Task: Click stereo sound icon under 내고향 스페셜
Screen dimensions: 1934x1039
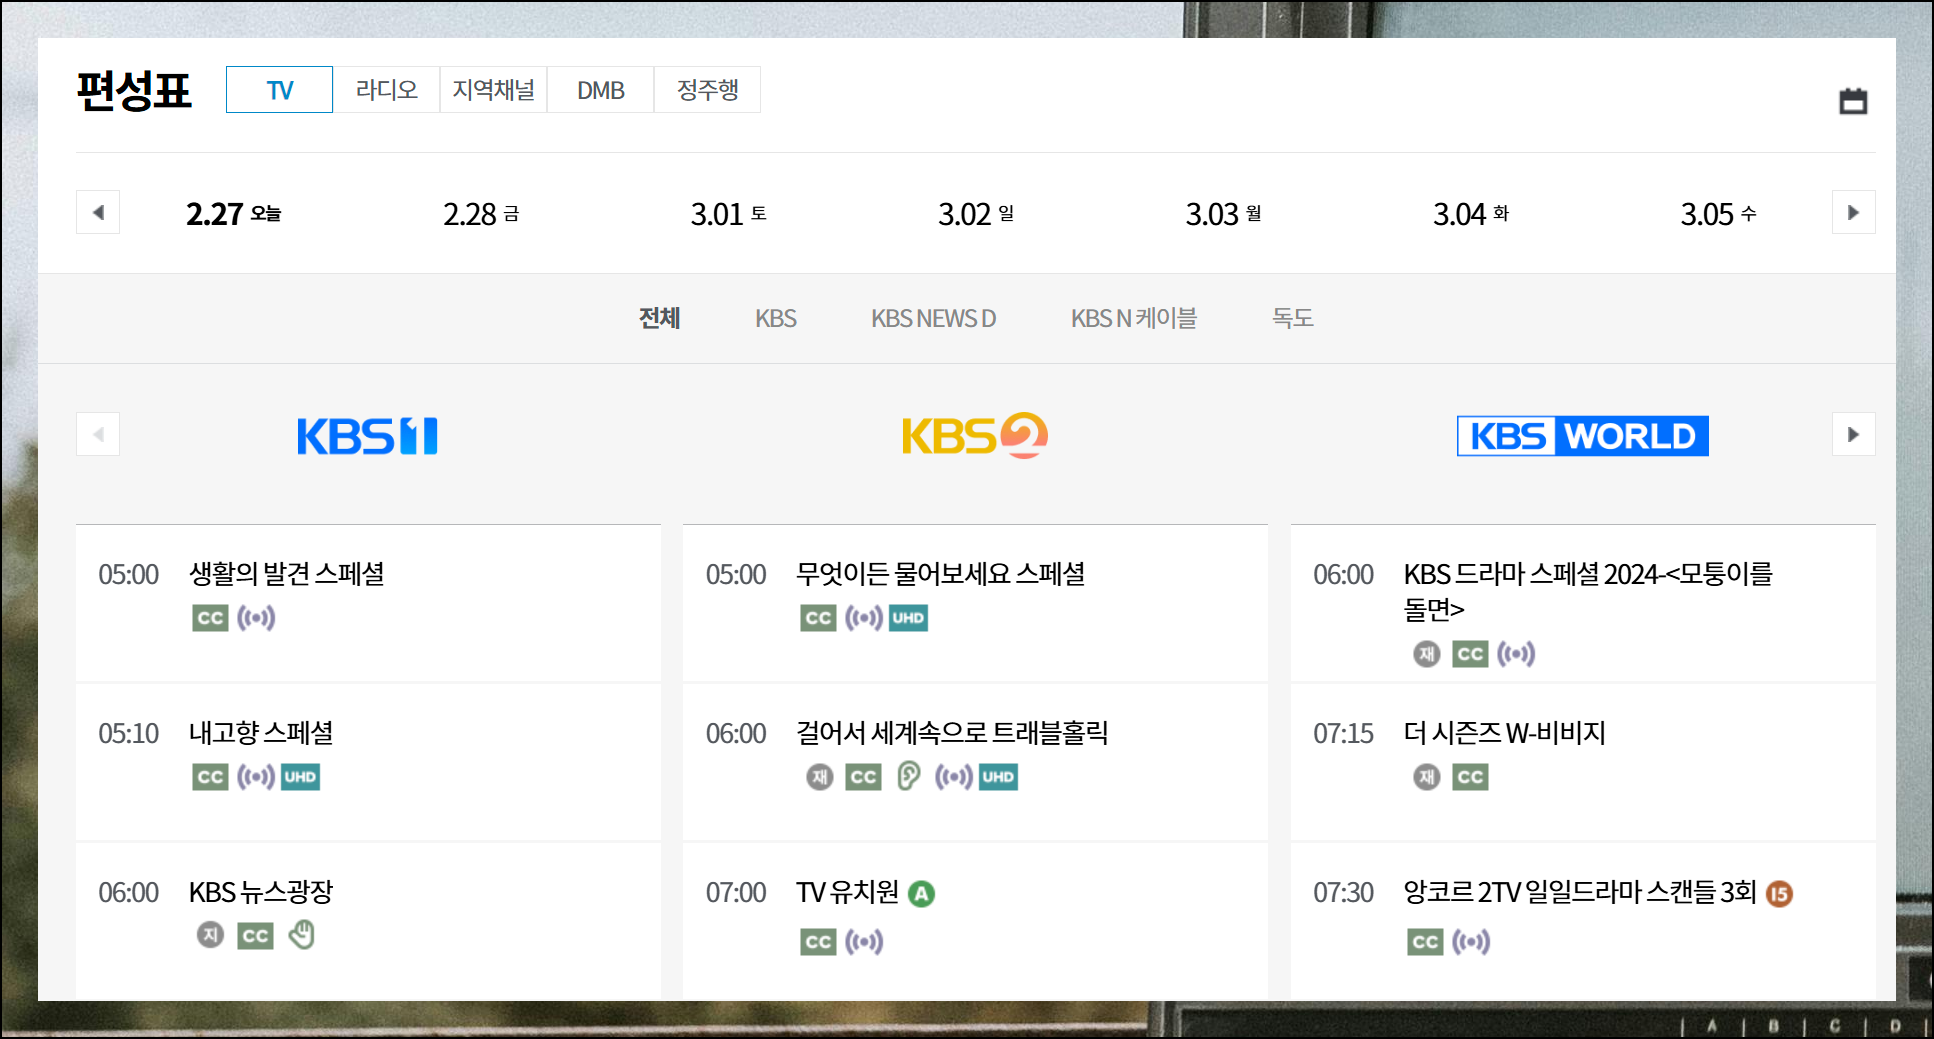Action: (256, 777)
